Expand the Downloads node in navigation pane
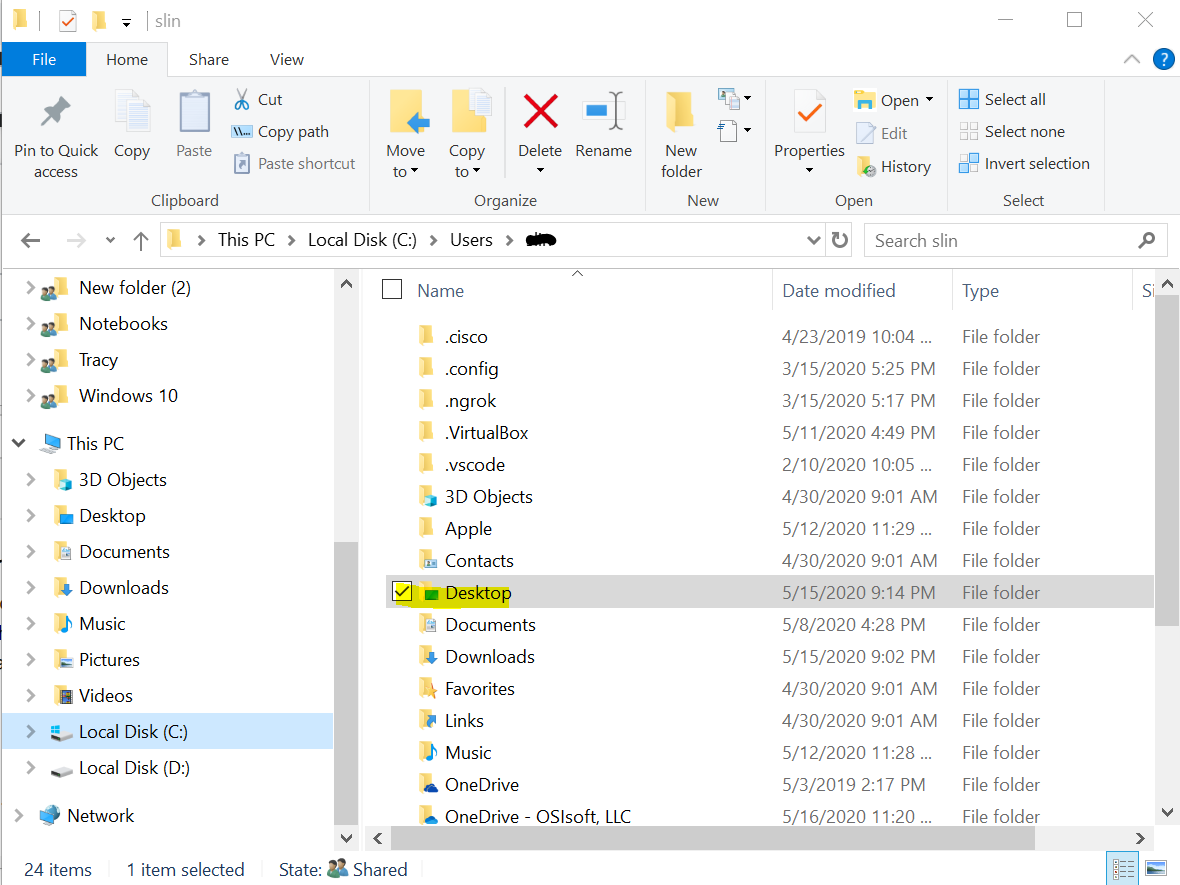This screenshot has width=1180, height=885. (x=31, y=588)
